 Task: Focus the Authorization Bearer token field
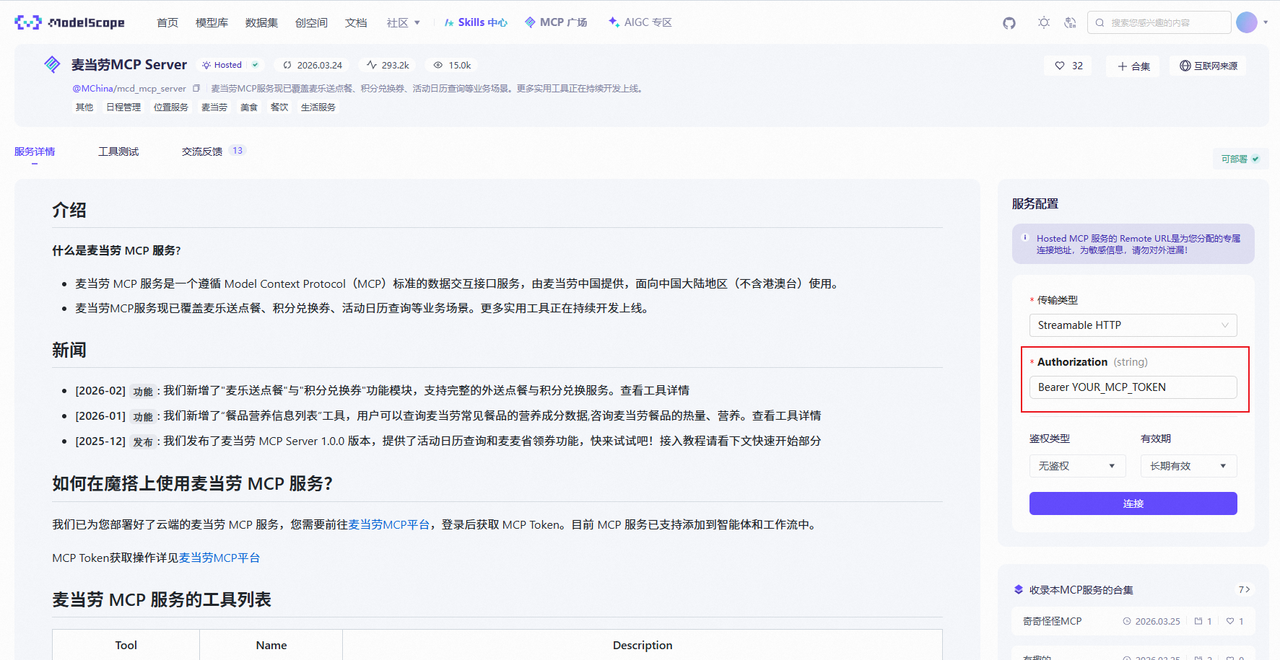click(1133, 387)
